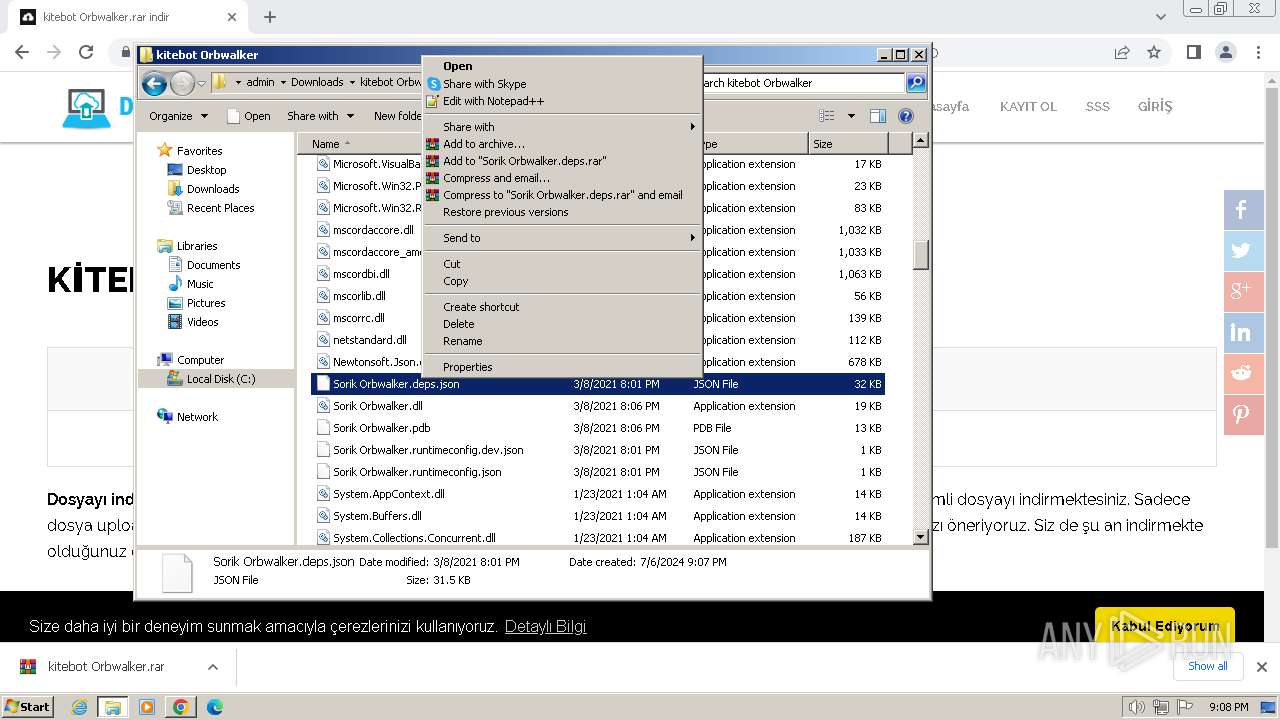Click Windows Start button

27,707
